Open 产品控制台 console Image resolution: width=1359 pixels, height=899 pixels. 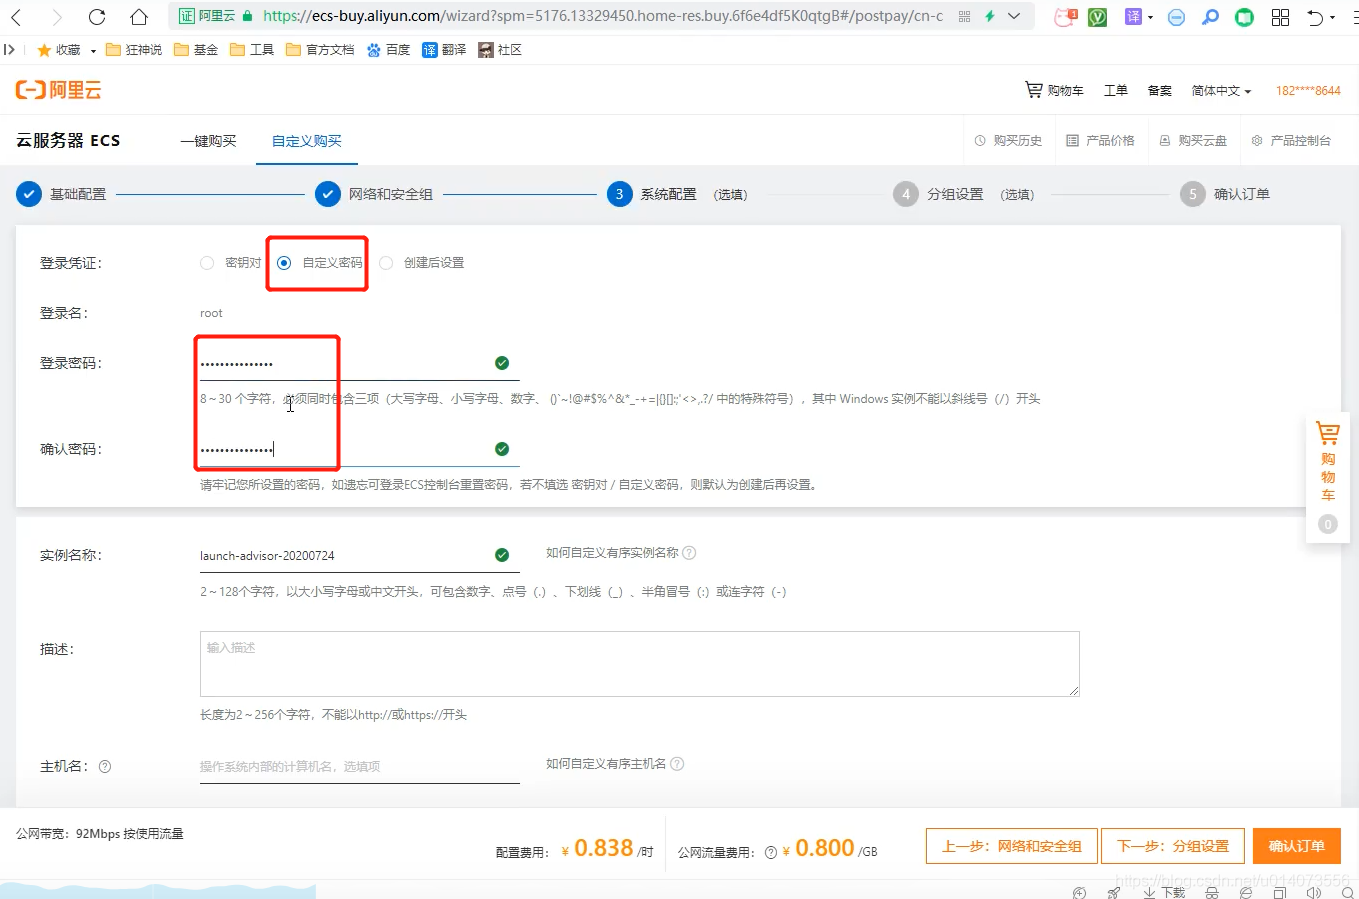coord(1291,141)
